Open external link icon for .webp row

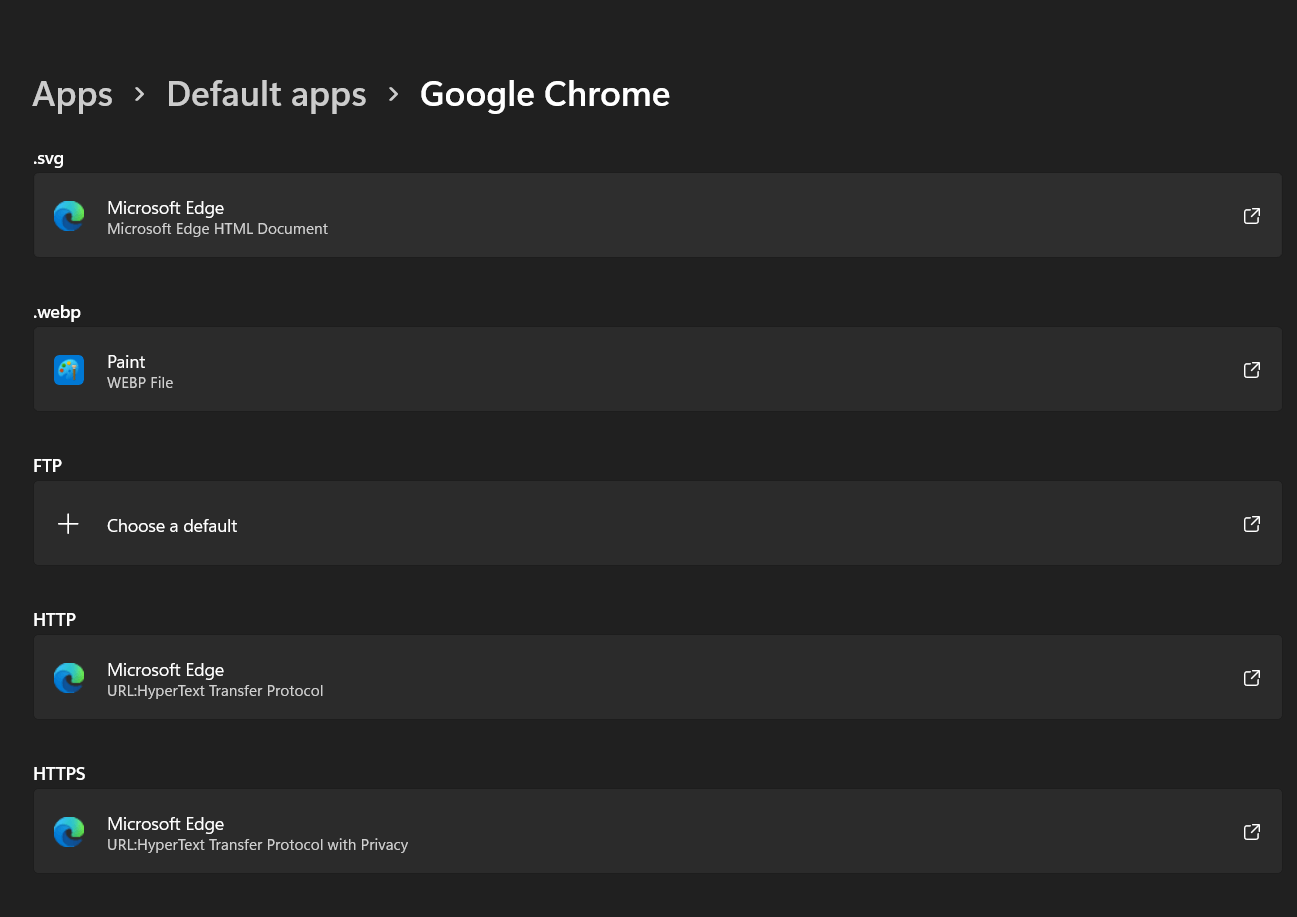click(x=1251, y=370)
